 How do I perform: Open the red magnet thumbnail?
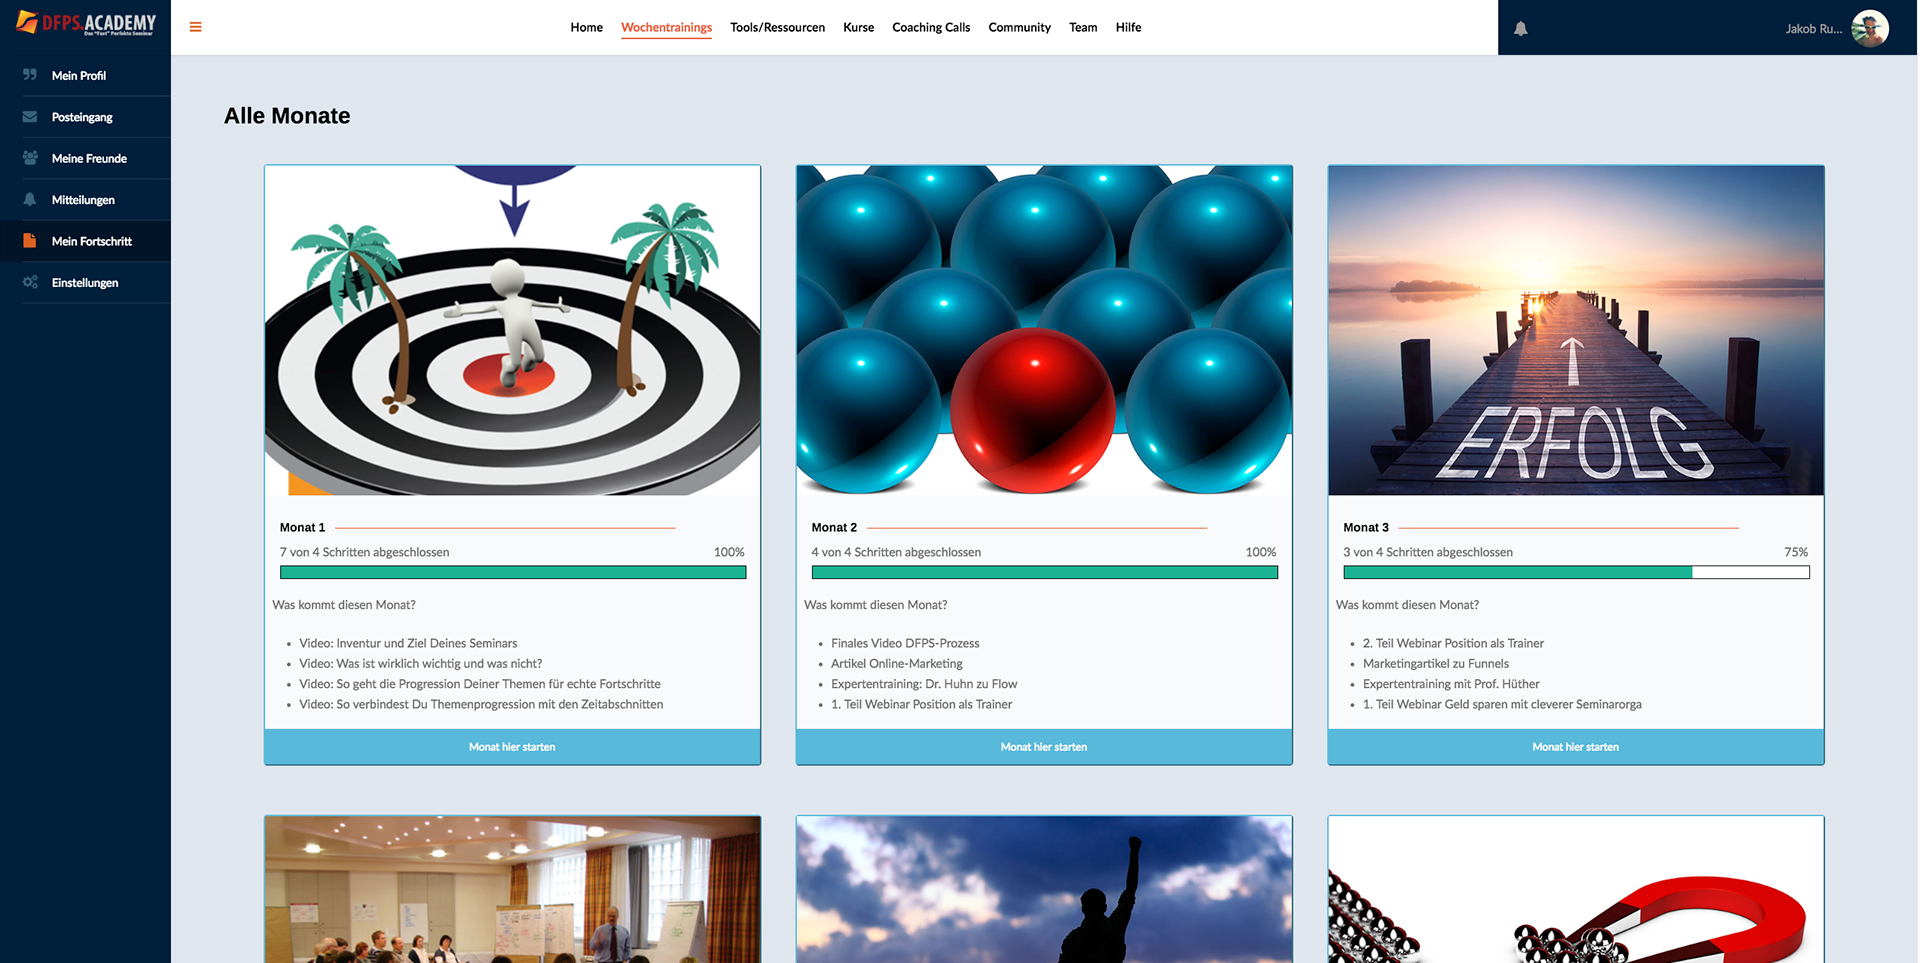click(1576, 890)
